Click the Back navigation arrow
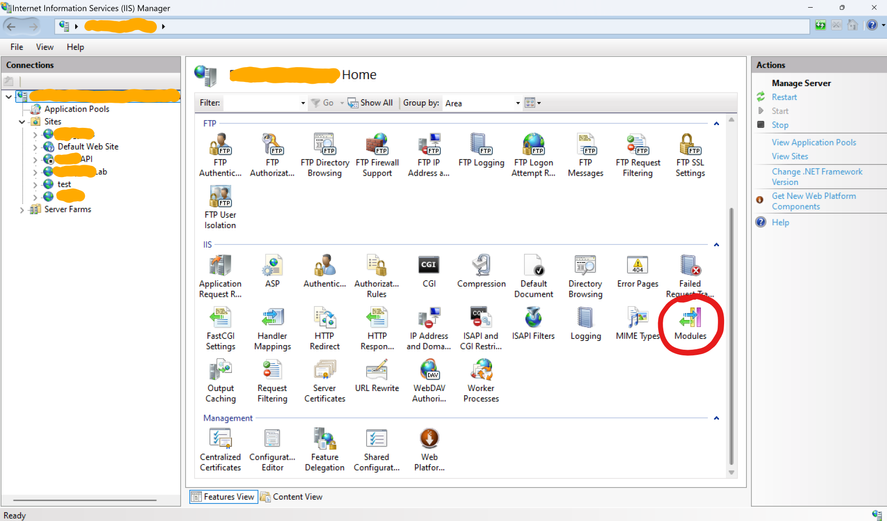The image size is (887, 521). (x=11, y=27)
